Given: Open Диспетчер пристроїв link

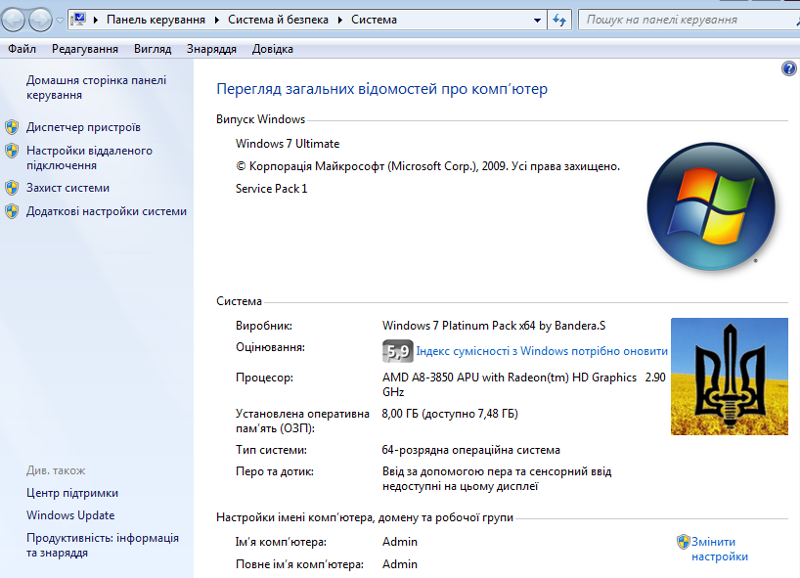Looking at the screenshot, I should pos(83,127).
